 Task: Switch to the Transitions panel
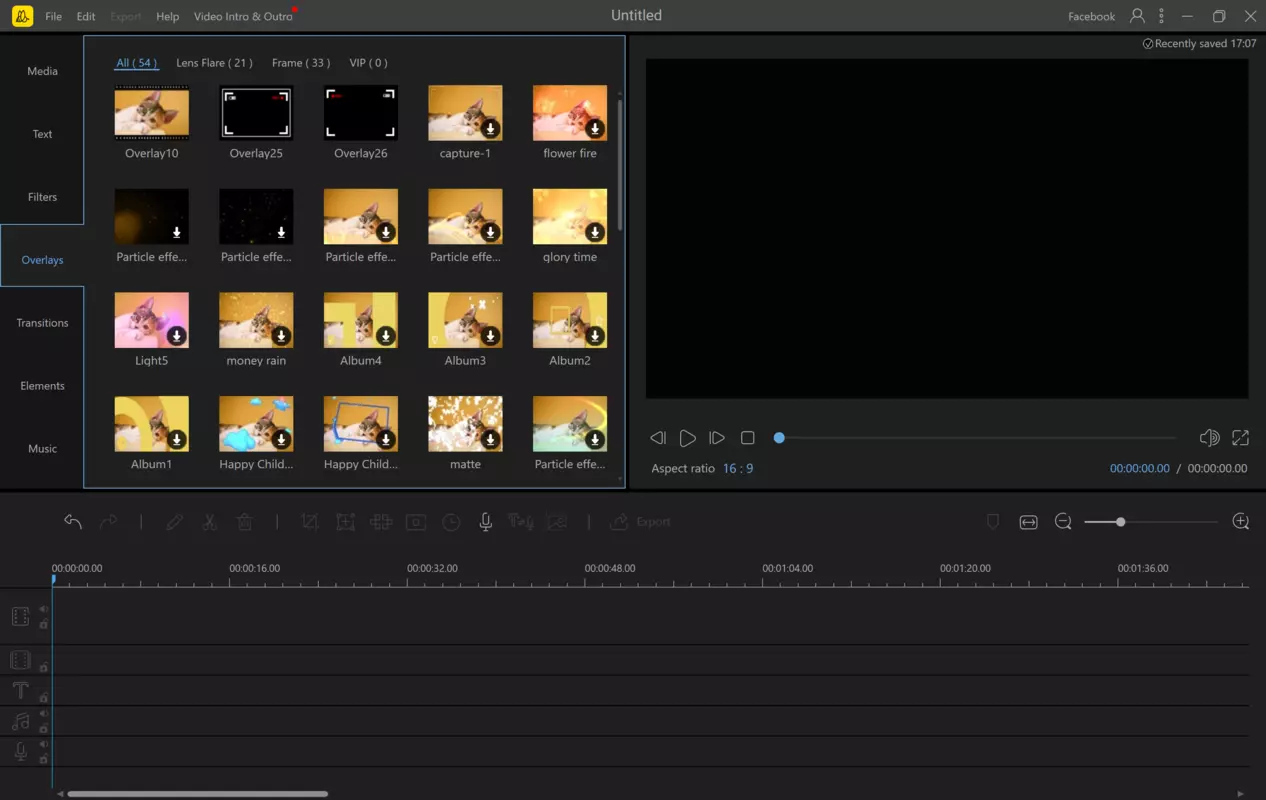click(42, 323)
